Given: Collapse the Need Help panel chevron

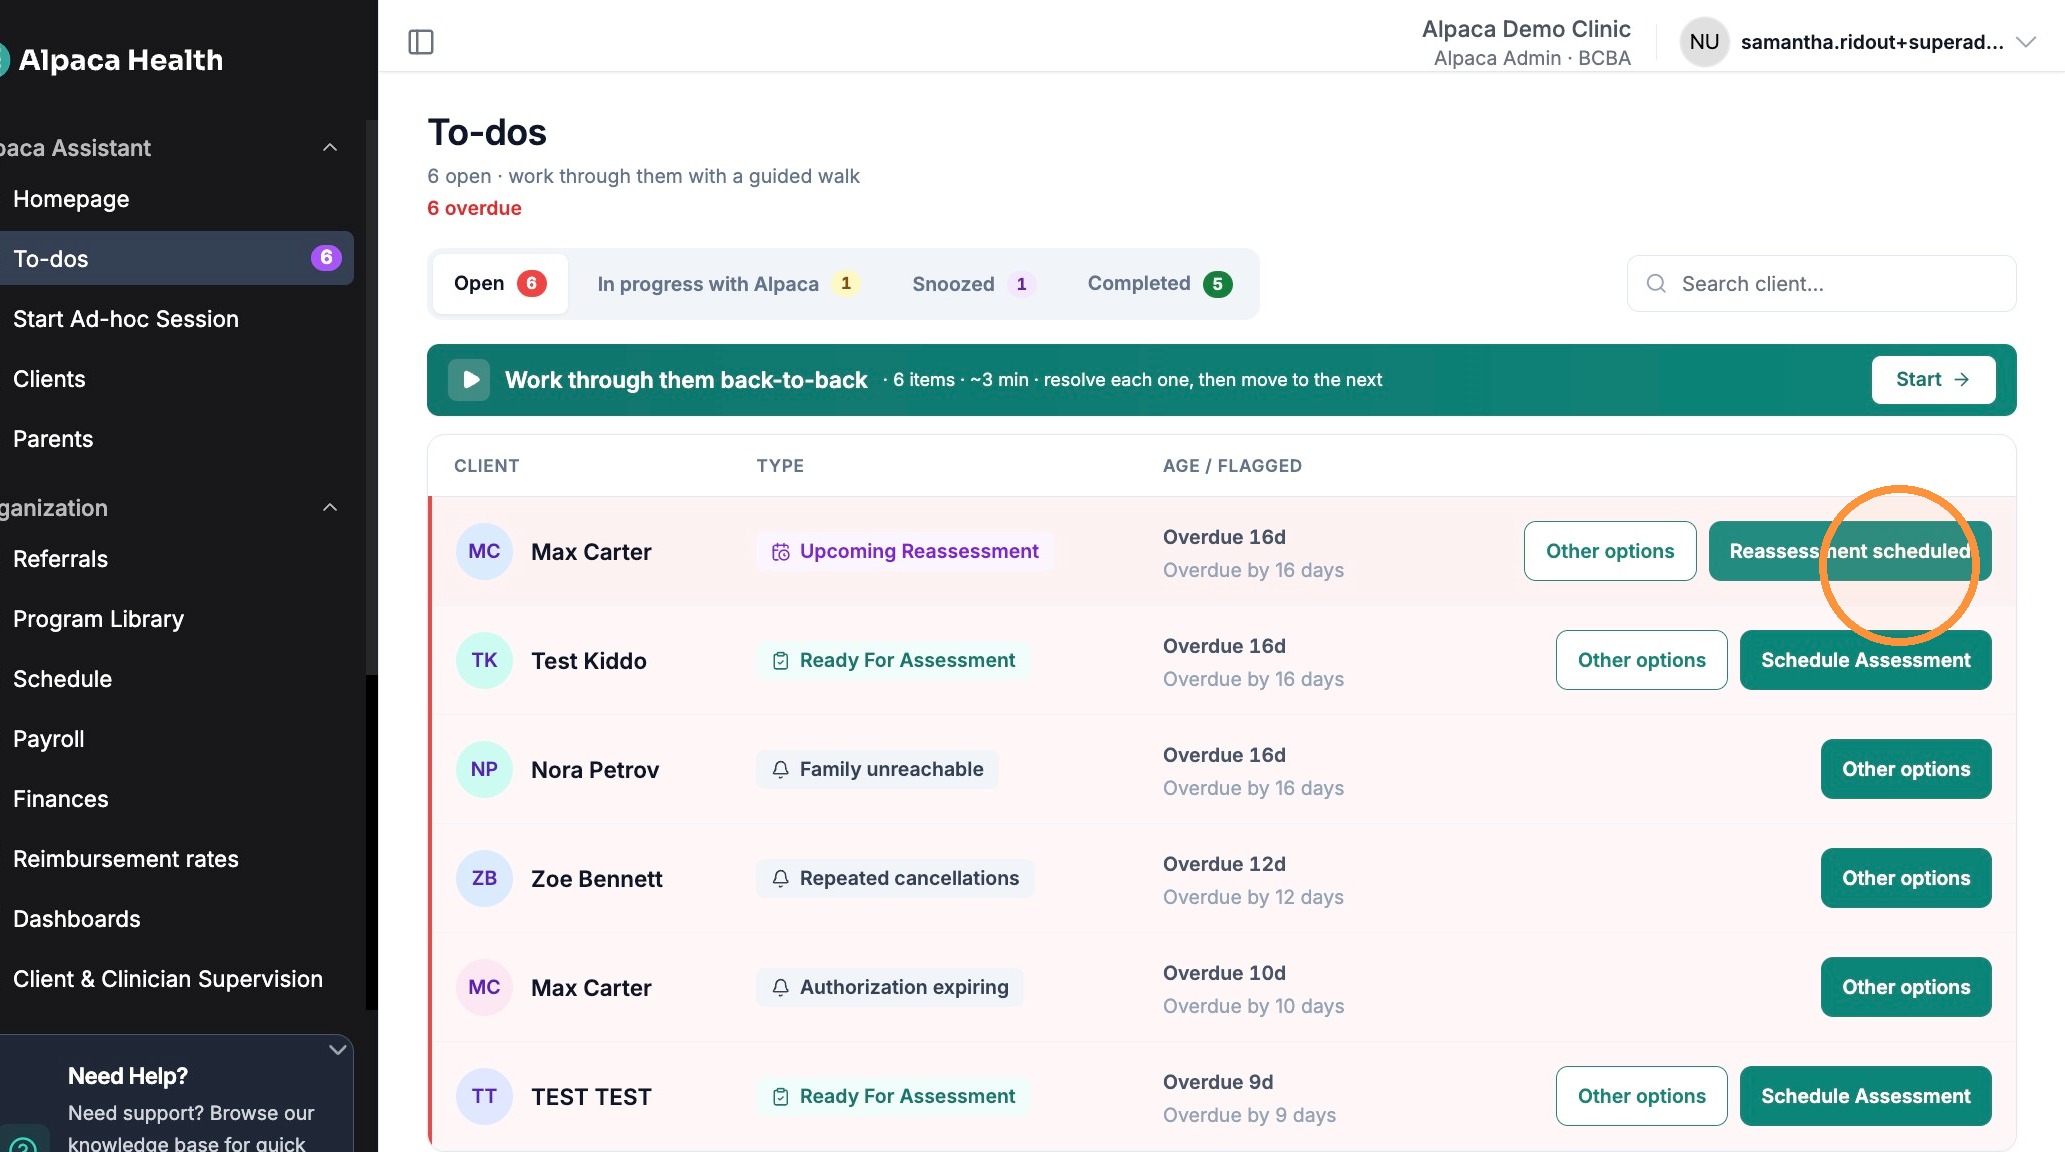Looking at the screenshot, I should tap(338, 1050).
